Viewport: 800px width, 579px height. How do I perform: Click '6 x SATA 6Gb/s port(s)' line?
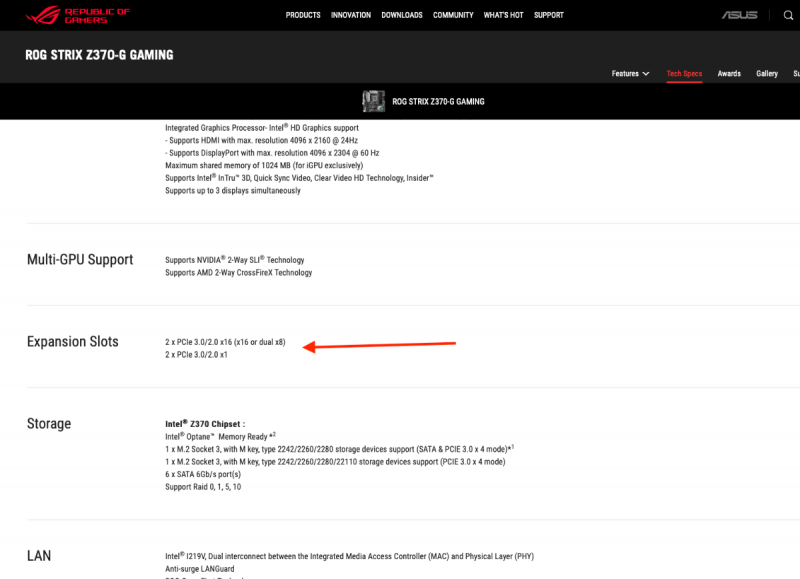coord(203,474)
